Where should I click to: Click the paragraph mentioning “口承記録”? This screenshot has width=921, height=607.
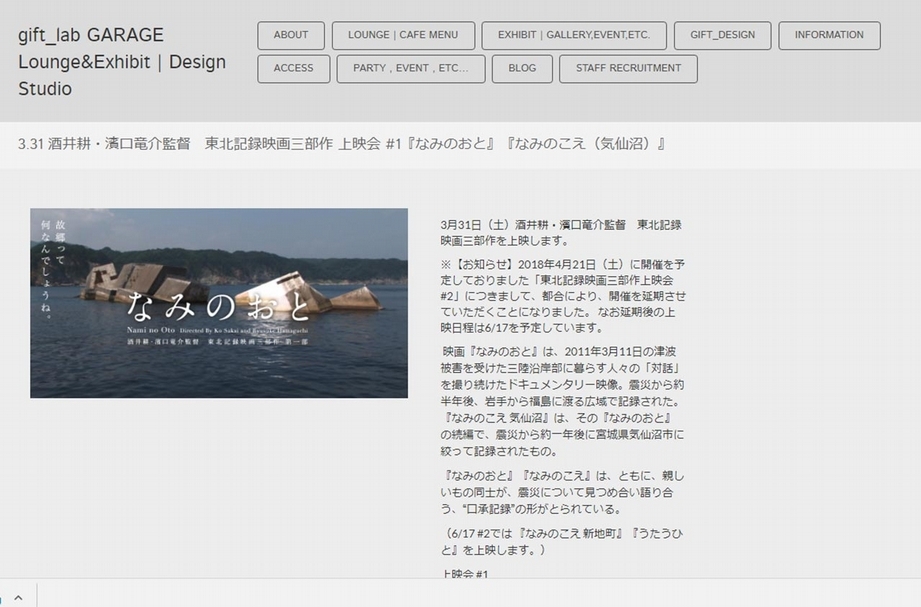562,492
